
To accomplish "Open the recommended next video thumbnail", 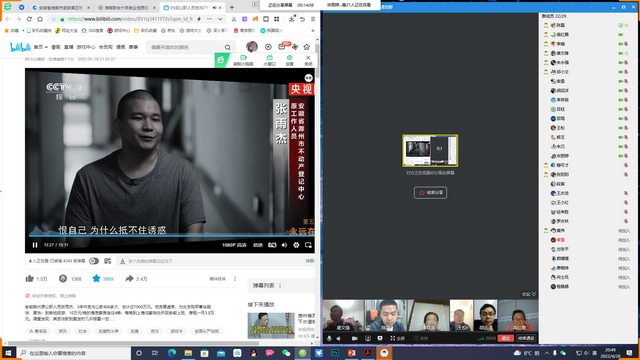I will [271, 325].
